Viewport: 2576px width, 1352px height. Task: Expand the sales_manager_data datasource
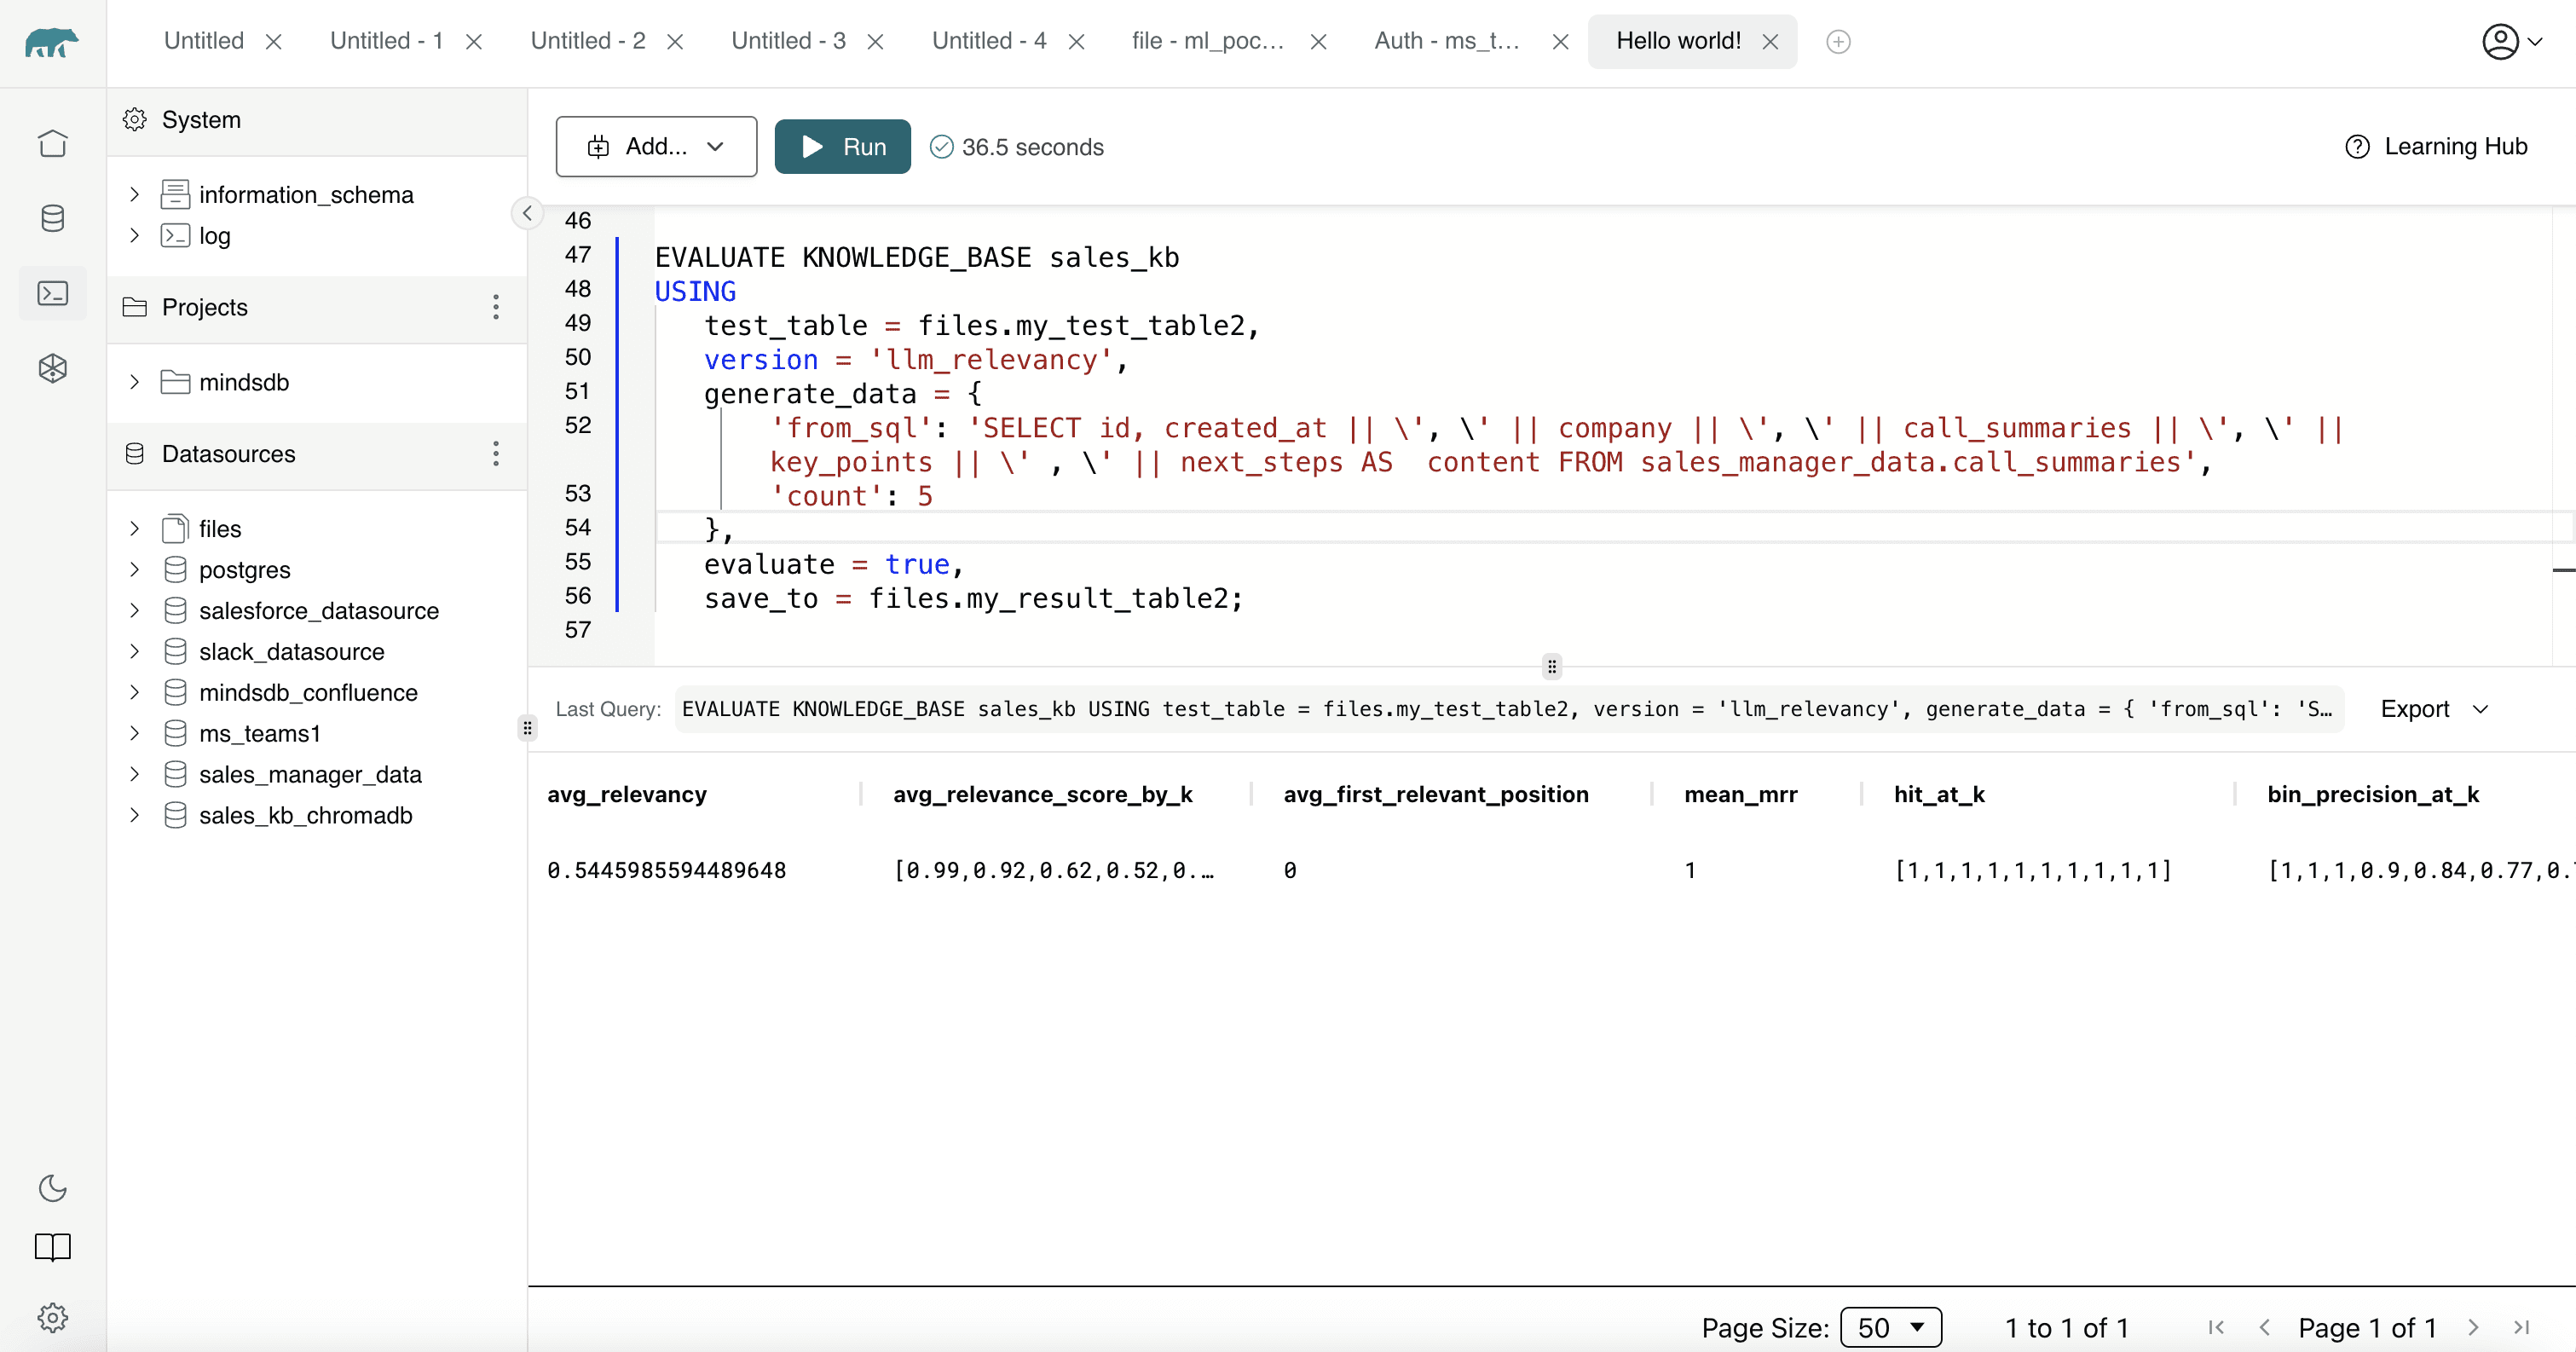pyautogui.click(x=134, y=774)
